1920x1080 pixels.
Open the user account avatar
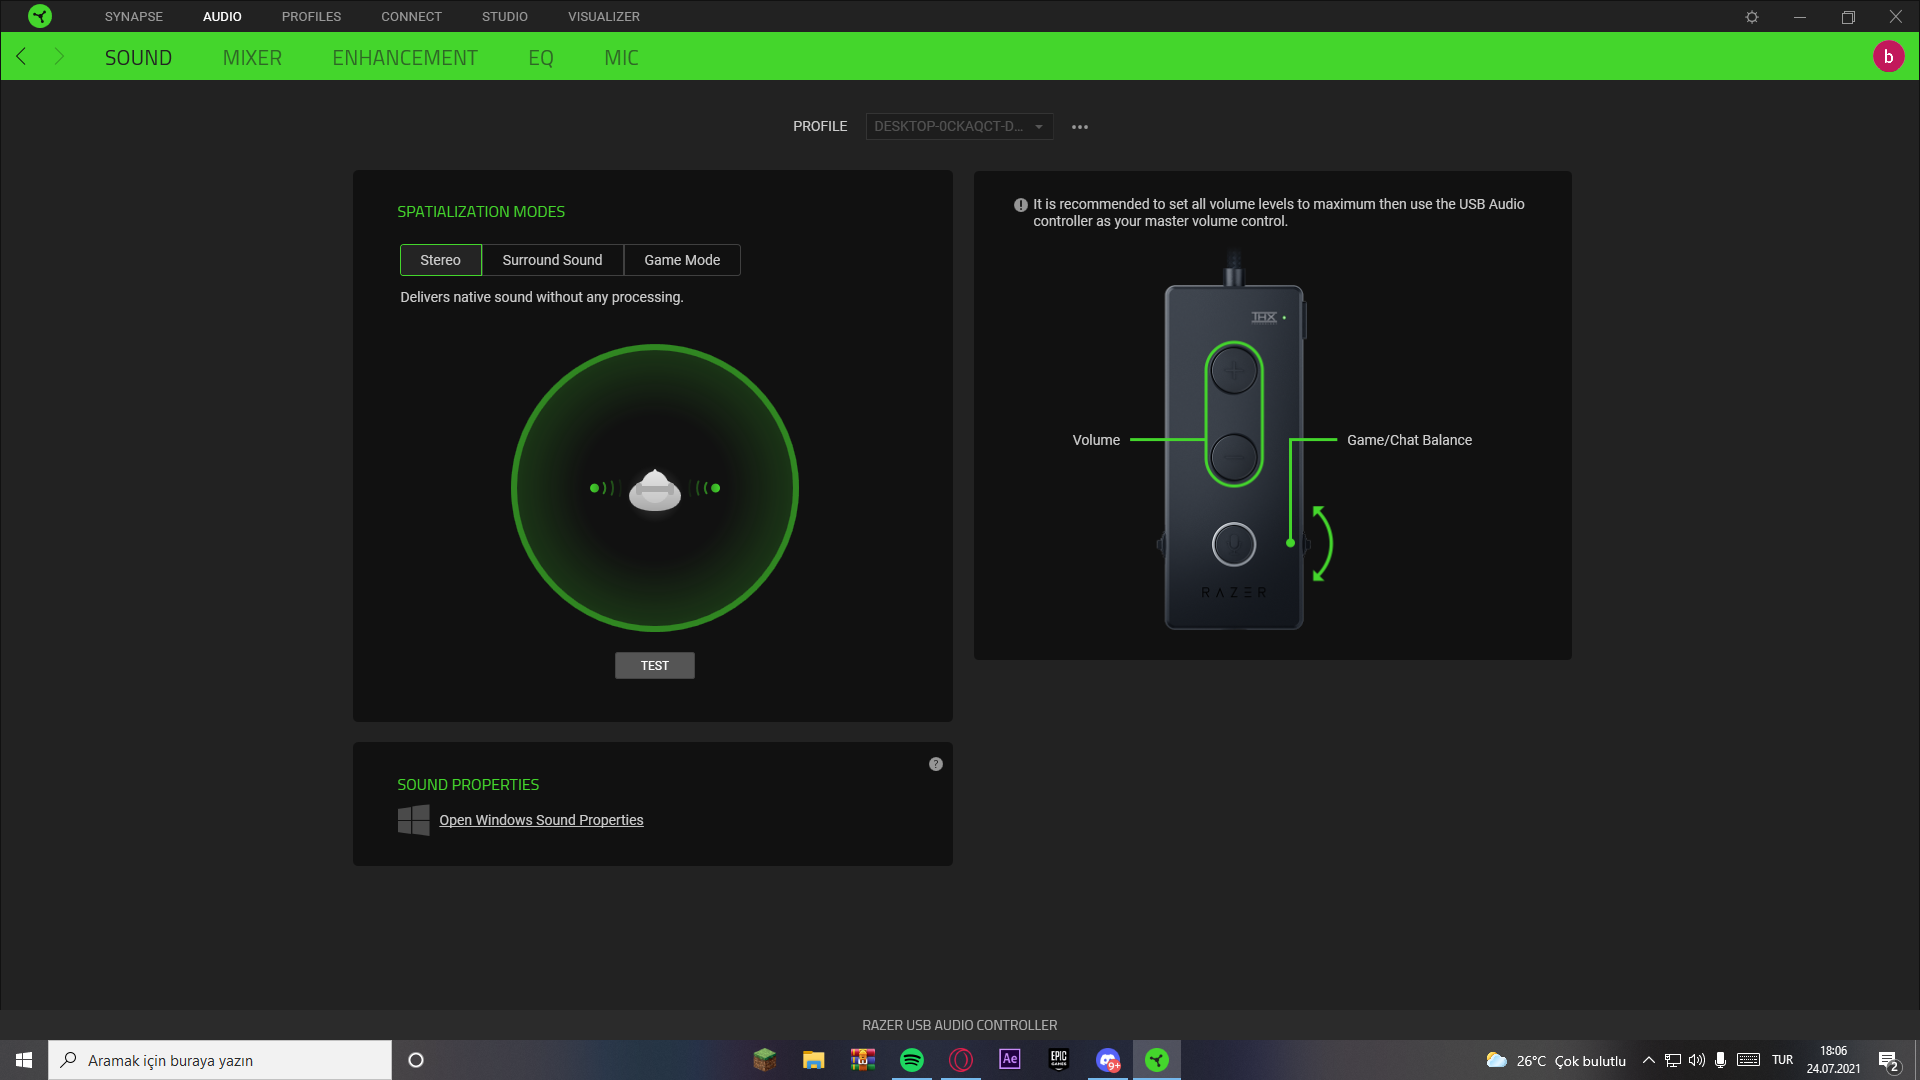[1888, 57]
